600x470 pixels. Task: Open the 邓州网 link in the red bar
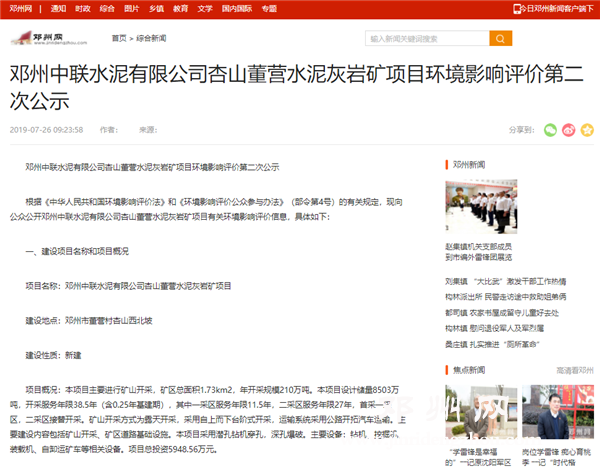coord(21,8)
